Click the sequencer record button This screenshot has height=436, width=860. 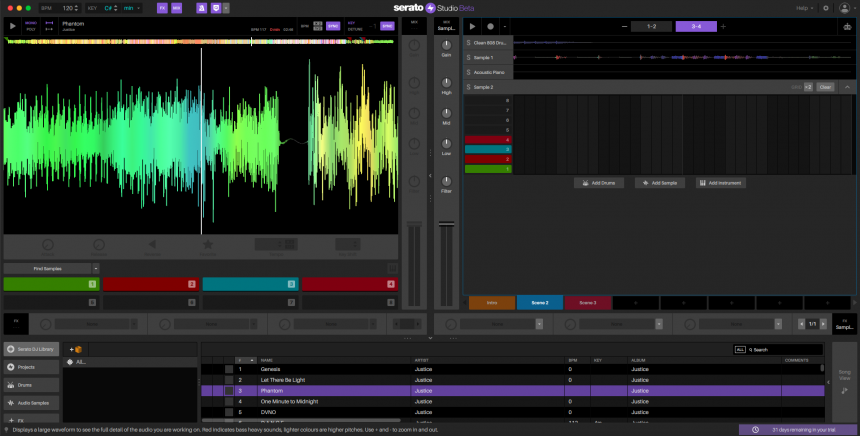490,26
